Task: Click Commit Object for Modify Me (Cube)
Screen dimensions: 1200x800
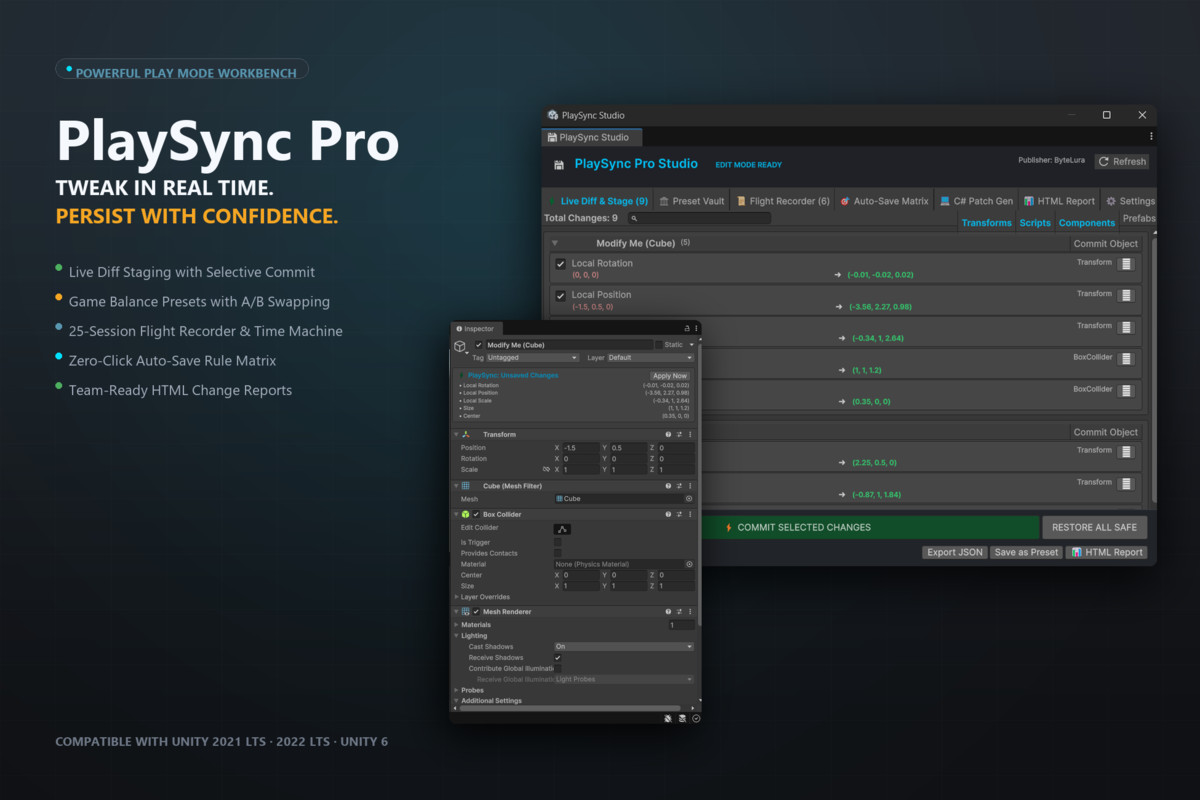Action: pyautogui.click(x=1106, y=244)
